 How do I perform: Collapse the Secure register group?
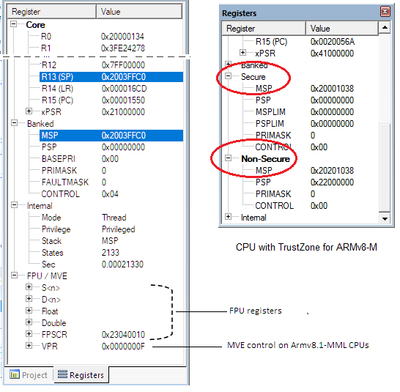point(228,76)
